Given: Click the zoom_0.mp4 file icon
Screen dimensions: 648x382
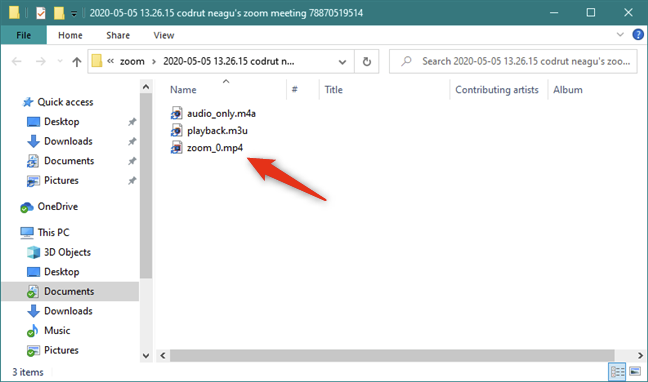Looking at the screenshot, I should point(176,148).
